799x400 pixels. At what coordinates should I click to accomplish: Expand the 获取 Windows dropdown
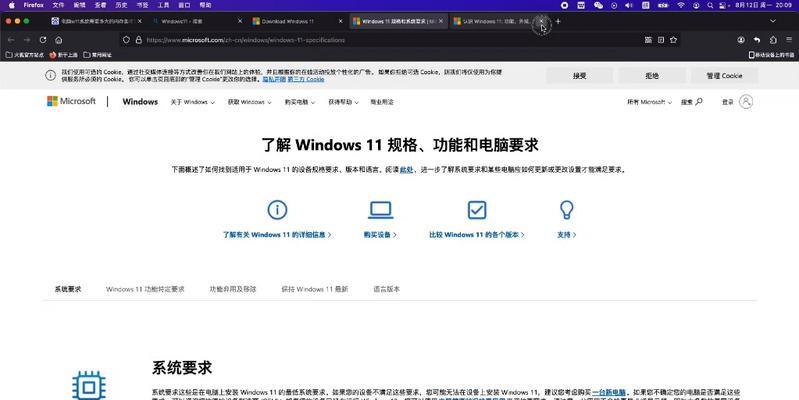[x=249, y=102]
